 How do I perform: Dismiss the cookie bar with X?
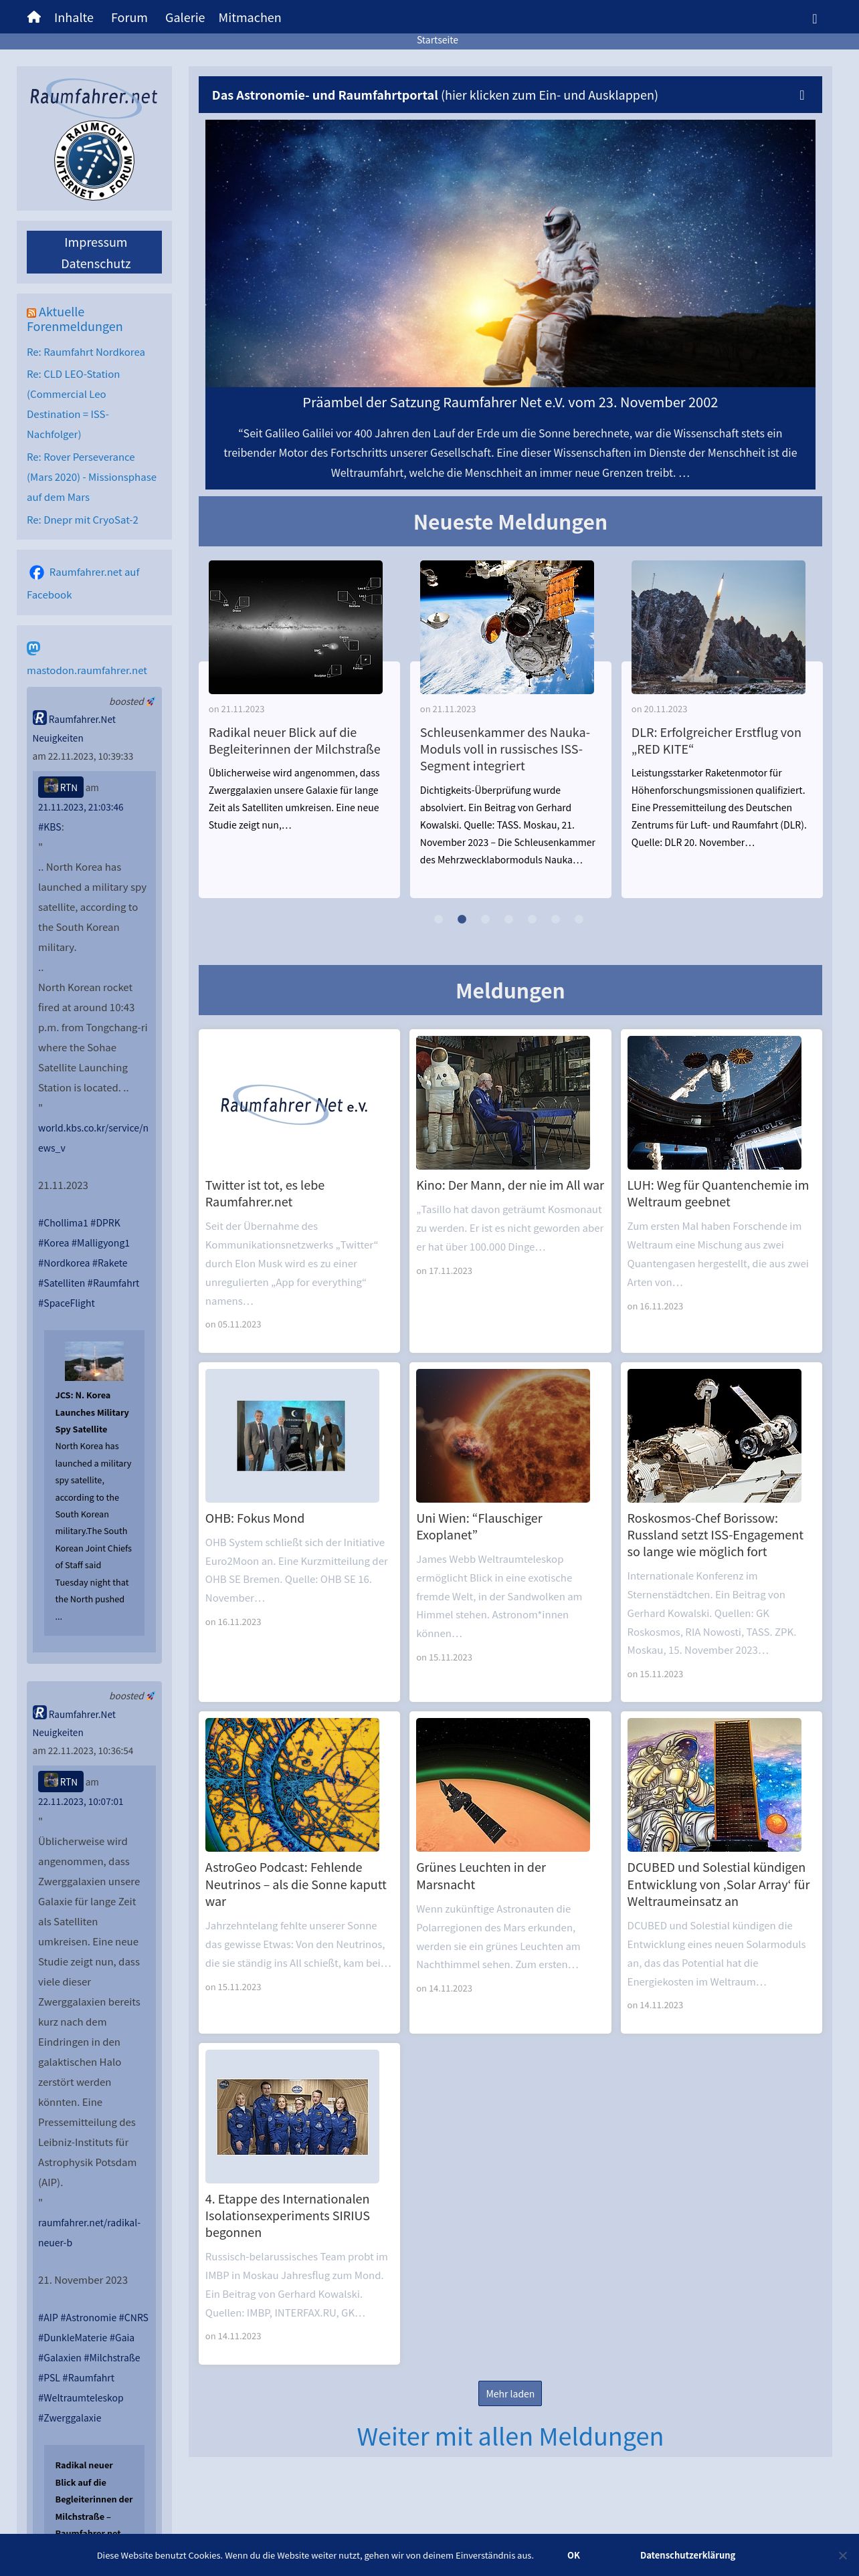point(842,2555)
